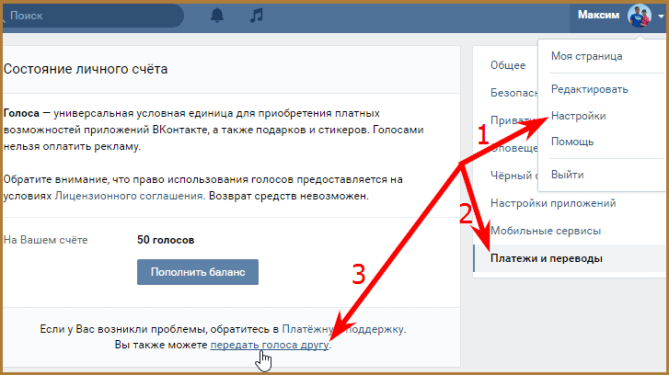The height and width of the screenshot is (375, 669).
Task: Open the Платёжную поддержку link
Action: click(x=343, y=329)
